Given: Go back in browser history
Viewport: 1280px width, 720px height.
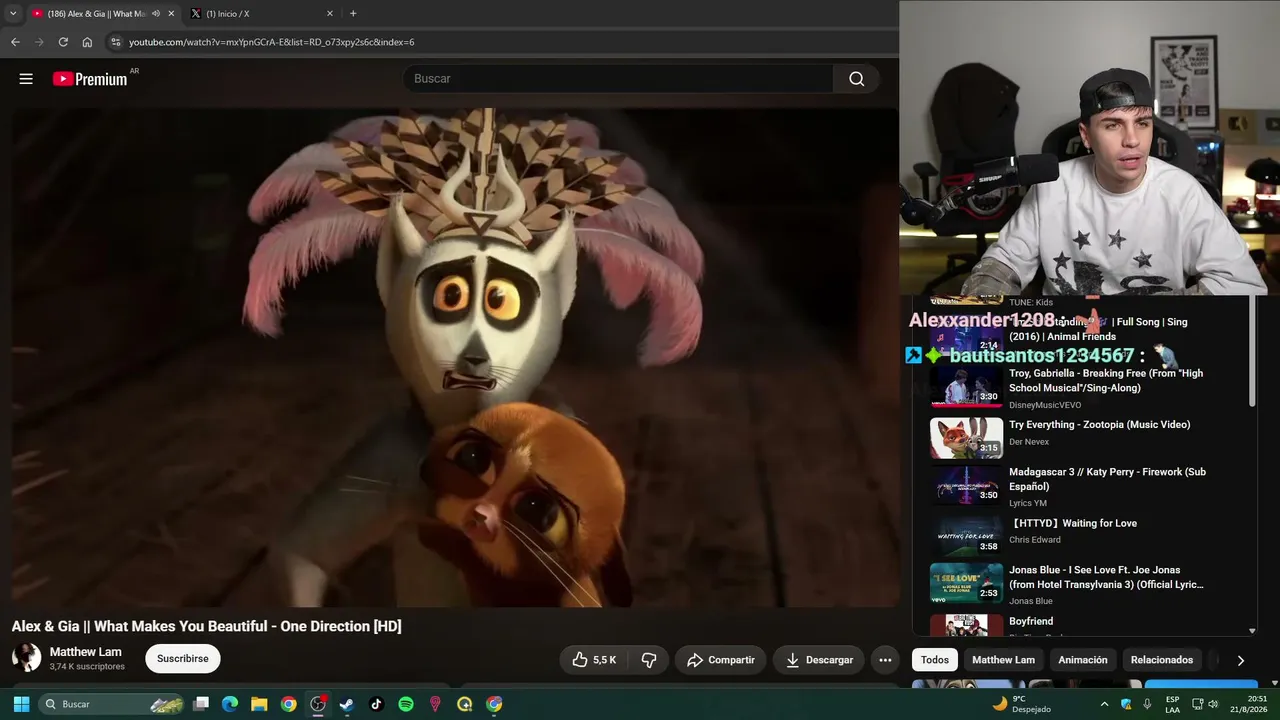Looking at the screenshot, I should (15, 42).
